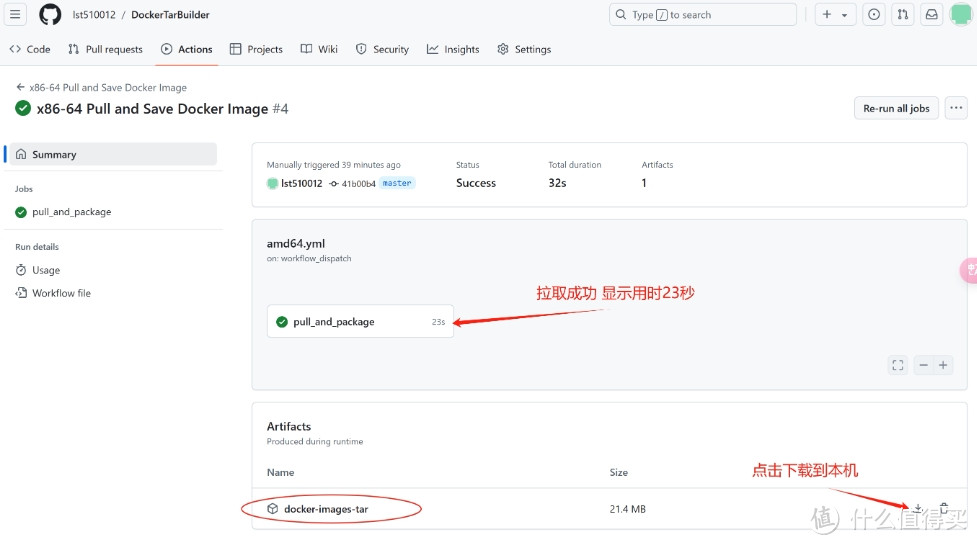Open the pull_and_package job node in graph
Viewport: 977px width, 545px height.
360,321
